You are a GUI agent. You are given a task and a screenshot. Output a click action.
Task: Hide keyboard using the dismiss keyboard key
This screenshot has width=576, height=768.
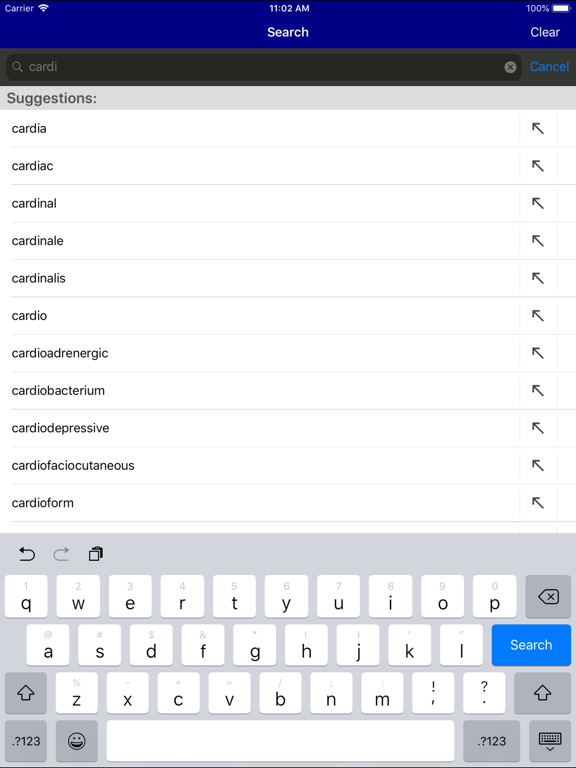click(x=550, y=741)
